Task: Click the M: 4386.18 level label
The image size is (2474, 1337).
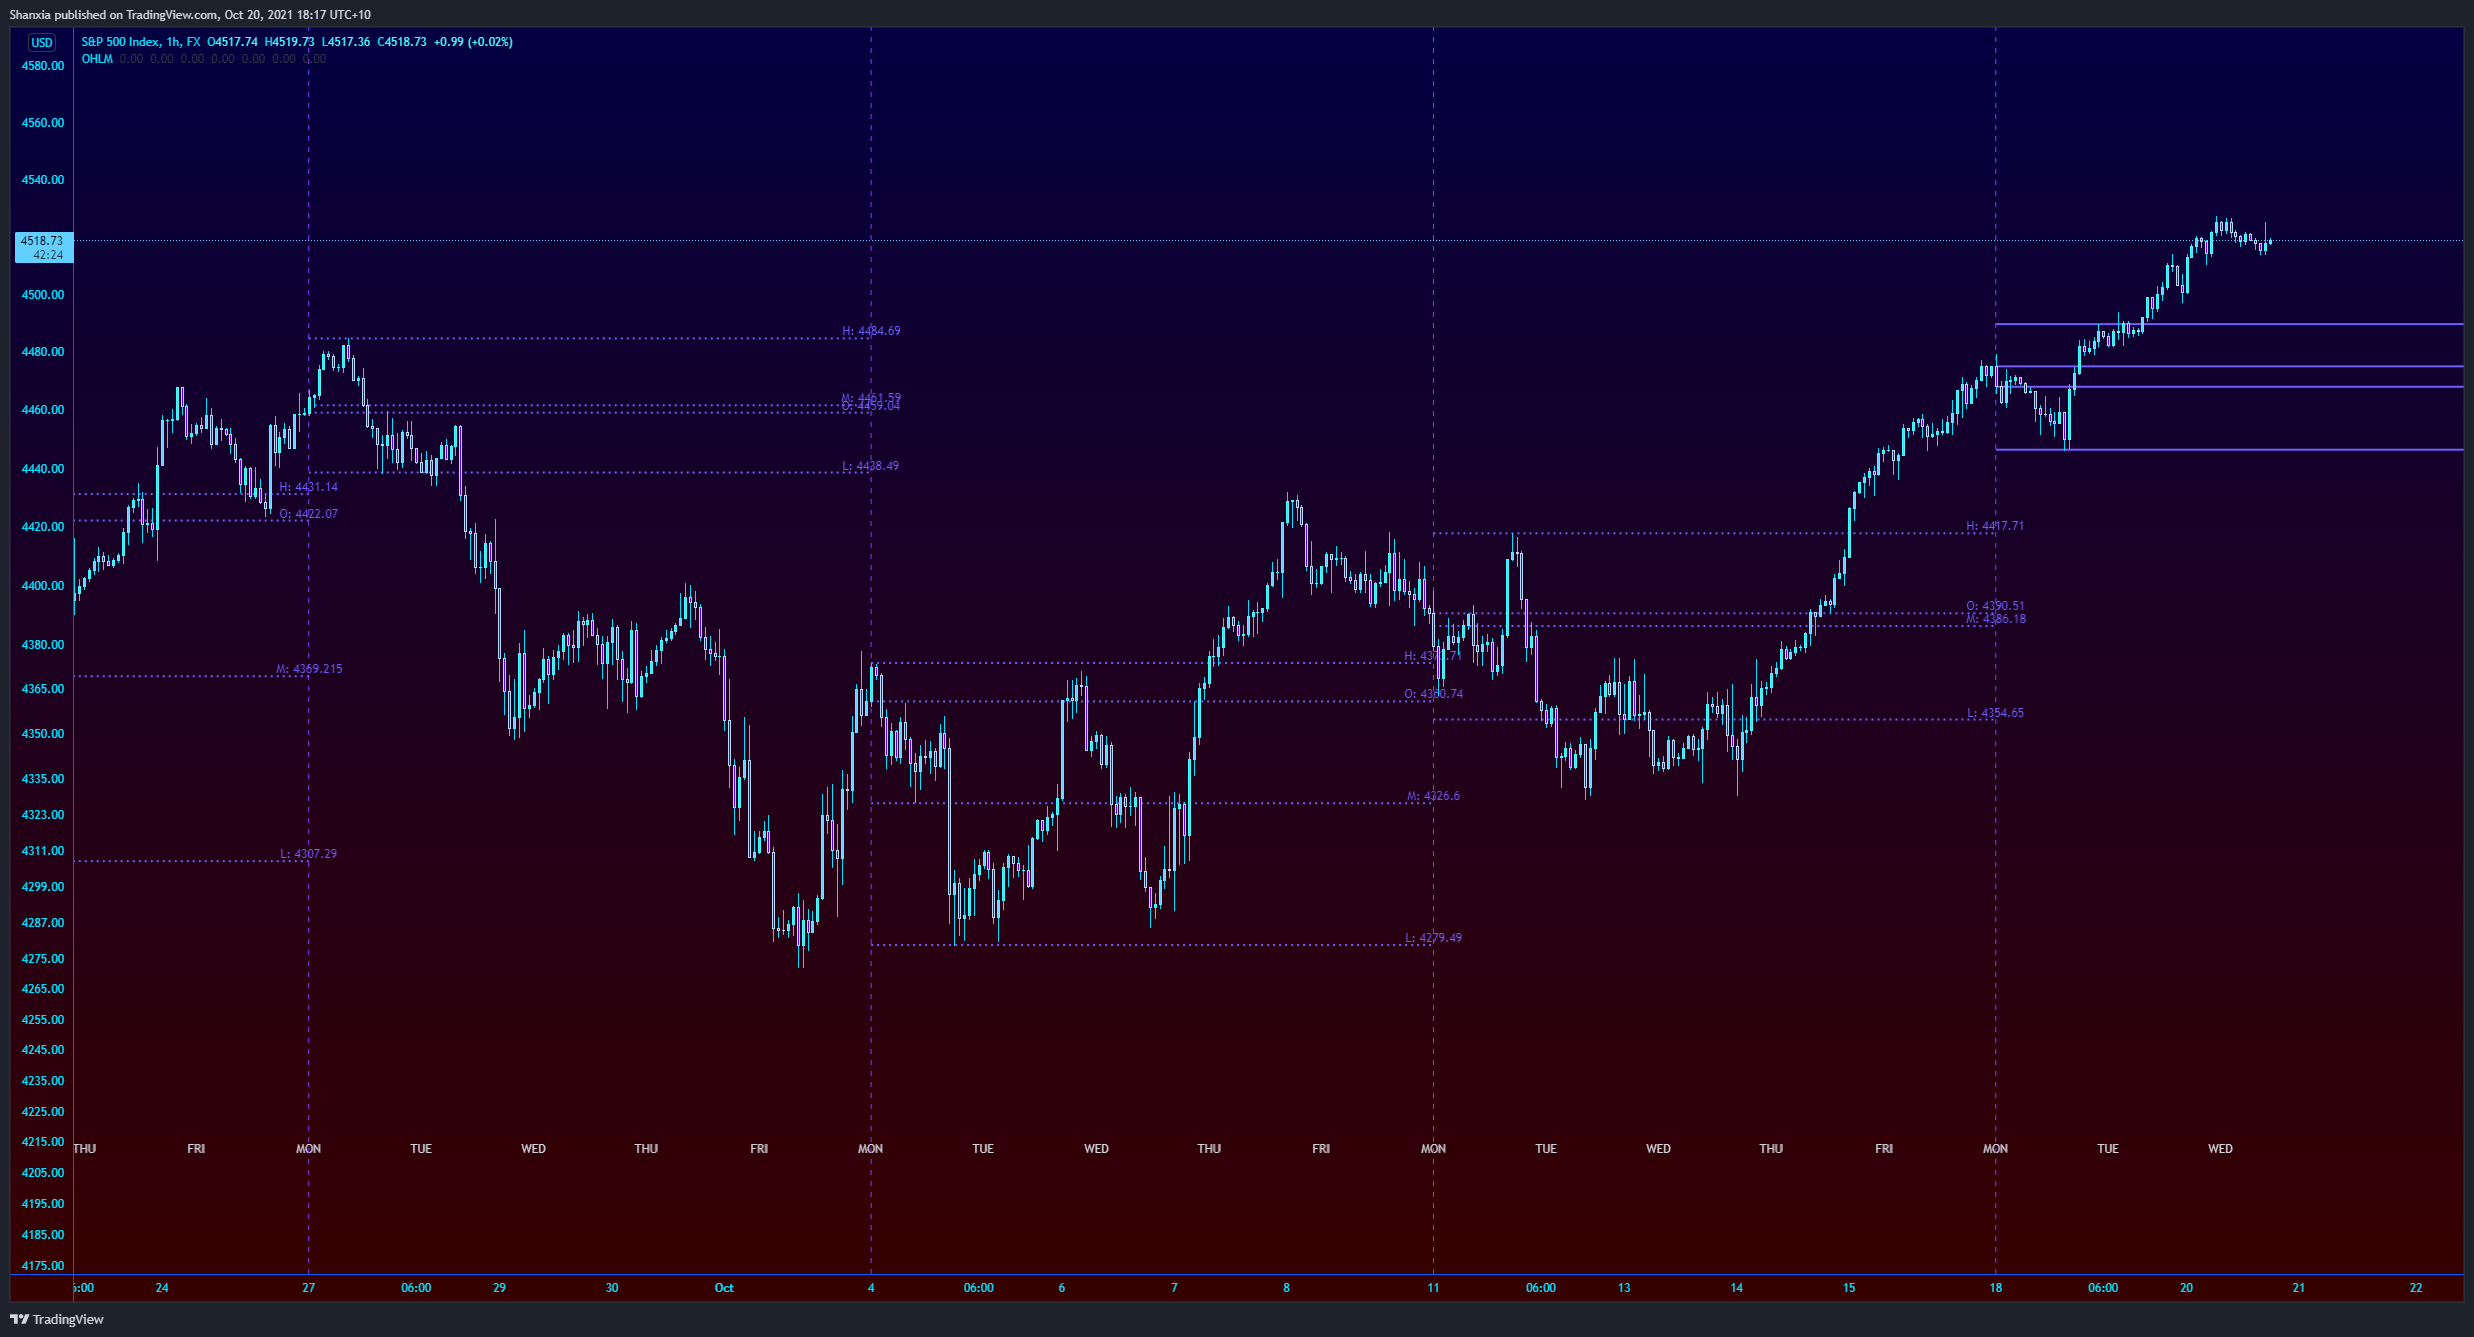Action: 1996,619
